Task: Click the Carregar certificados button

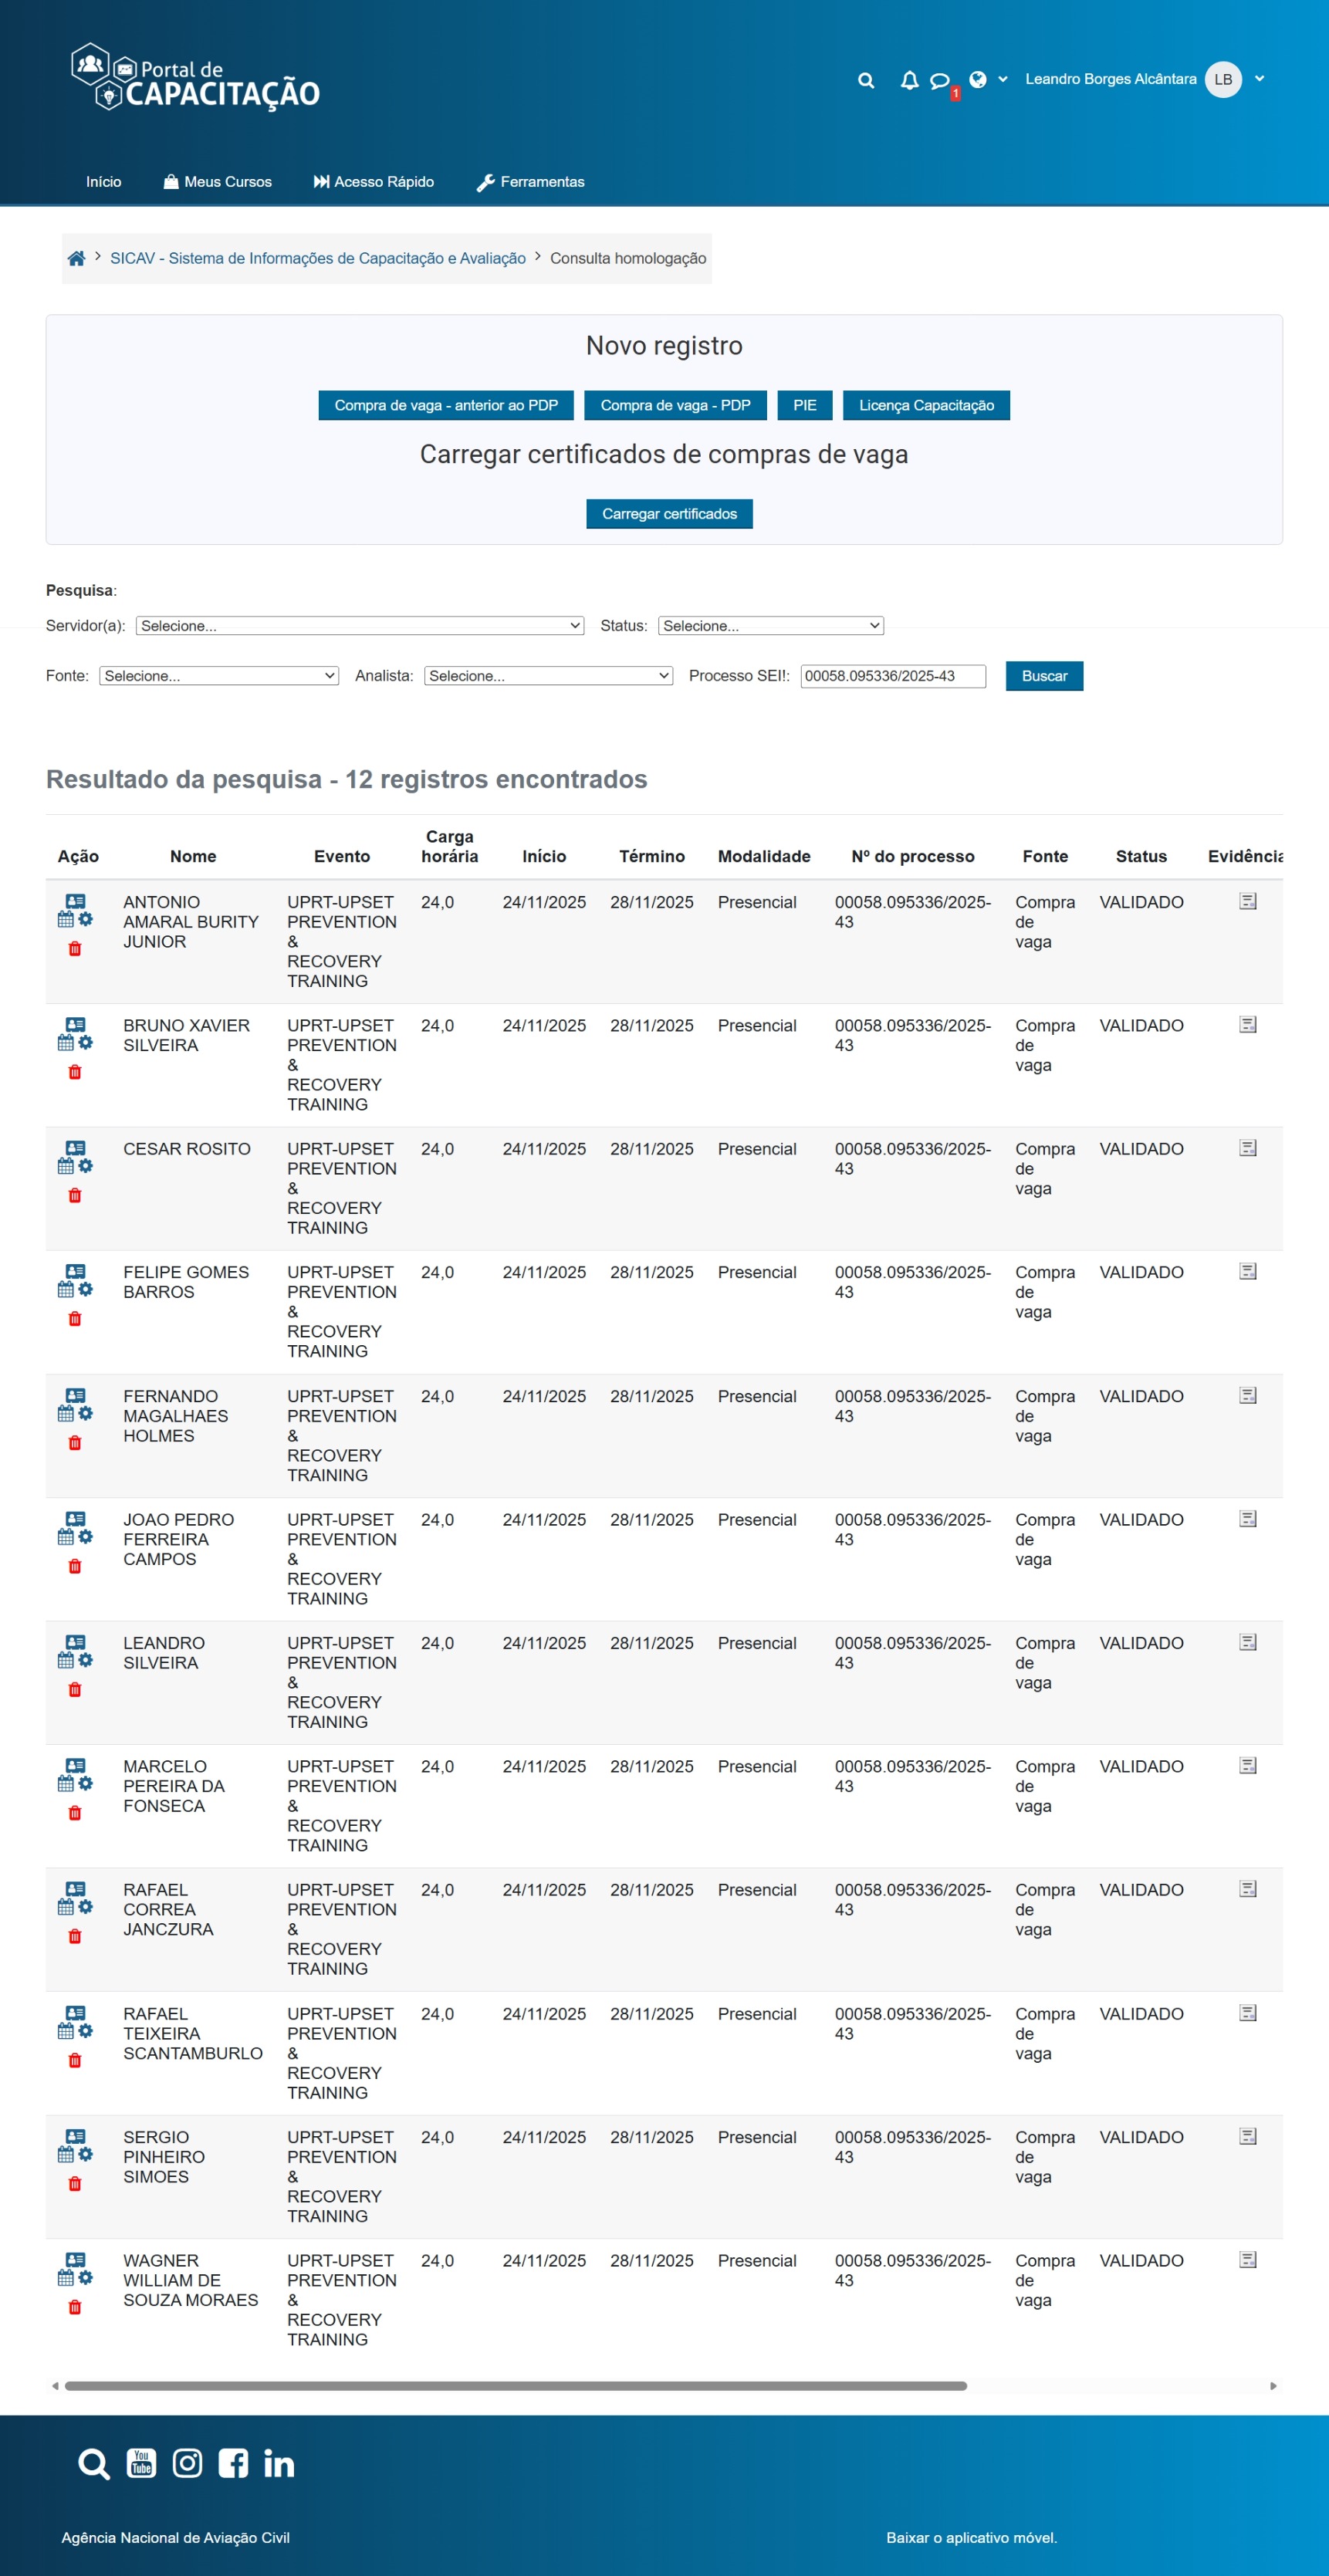Action: (669, 514)
